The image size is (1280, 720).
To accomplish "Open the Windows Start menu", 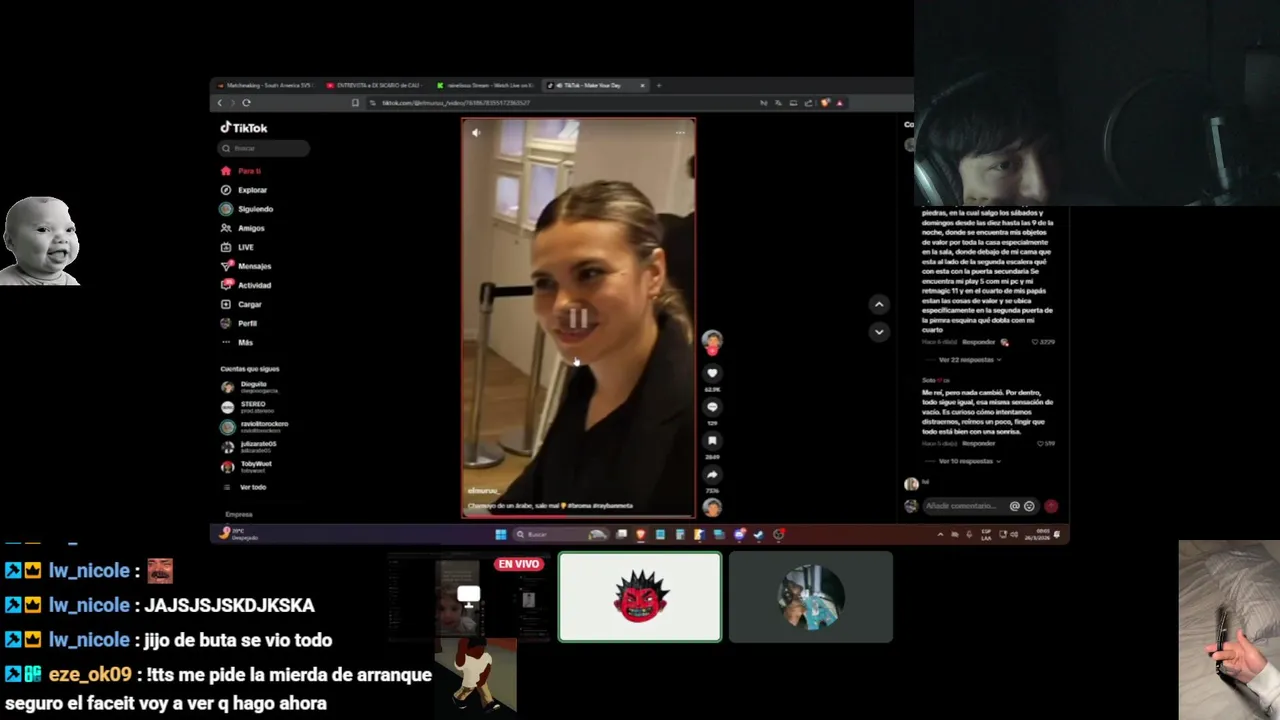I will pos(500,535).
